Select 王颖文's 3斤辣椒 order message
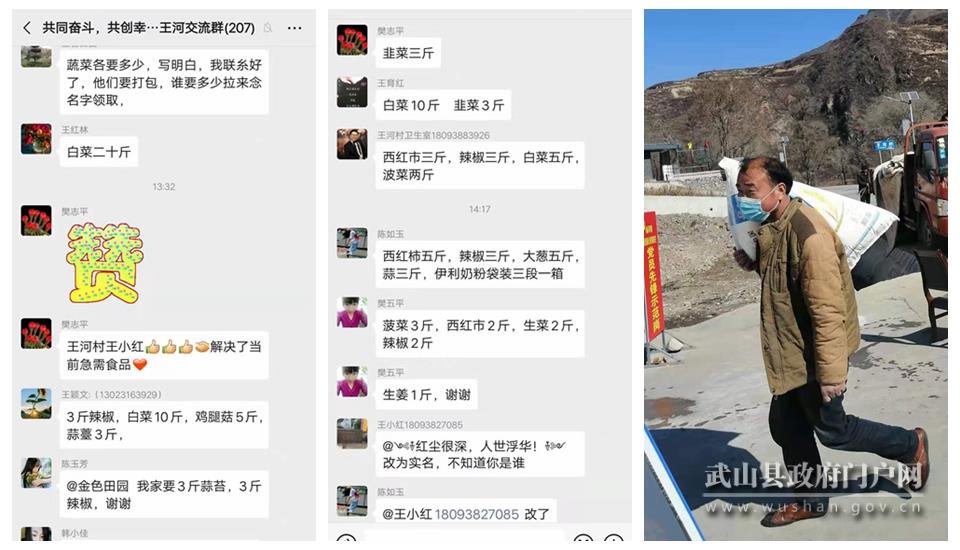Image resolution: width=960 pixels, height=550 pixels. point(164,425)
